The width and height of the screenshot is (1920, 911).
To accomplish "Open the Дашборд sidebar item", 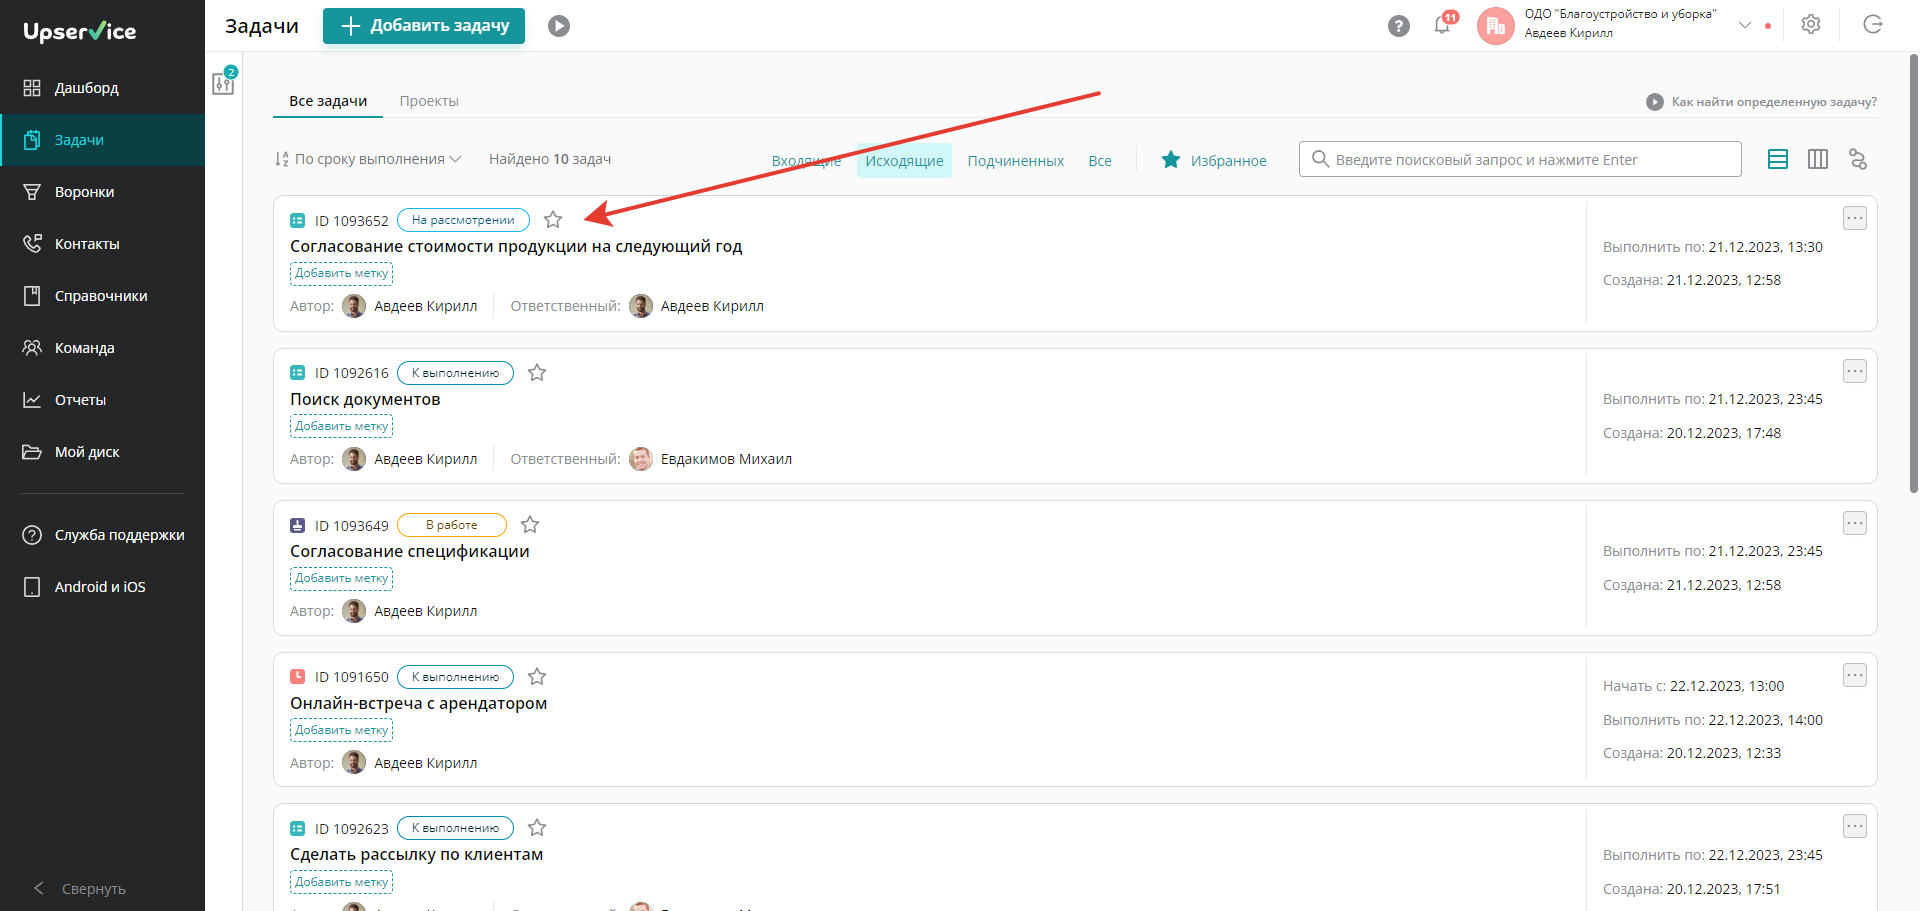I will (x=102, y=88).
